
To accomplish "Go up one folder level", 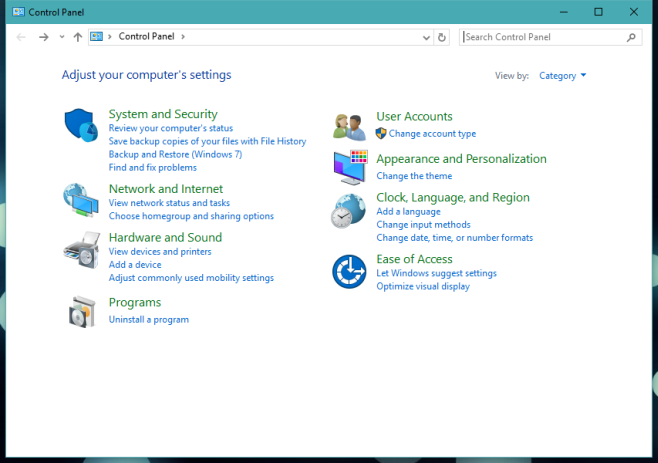I will [x=78, y=37].
